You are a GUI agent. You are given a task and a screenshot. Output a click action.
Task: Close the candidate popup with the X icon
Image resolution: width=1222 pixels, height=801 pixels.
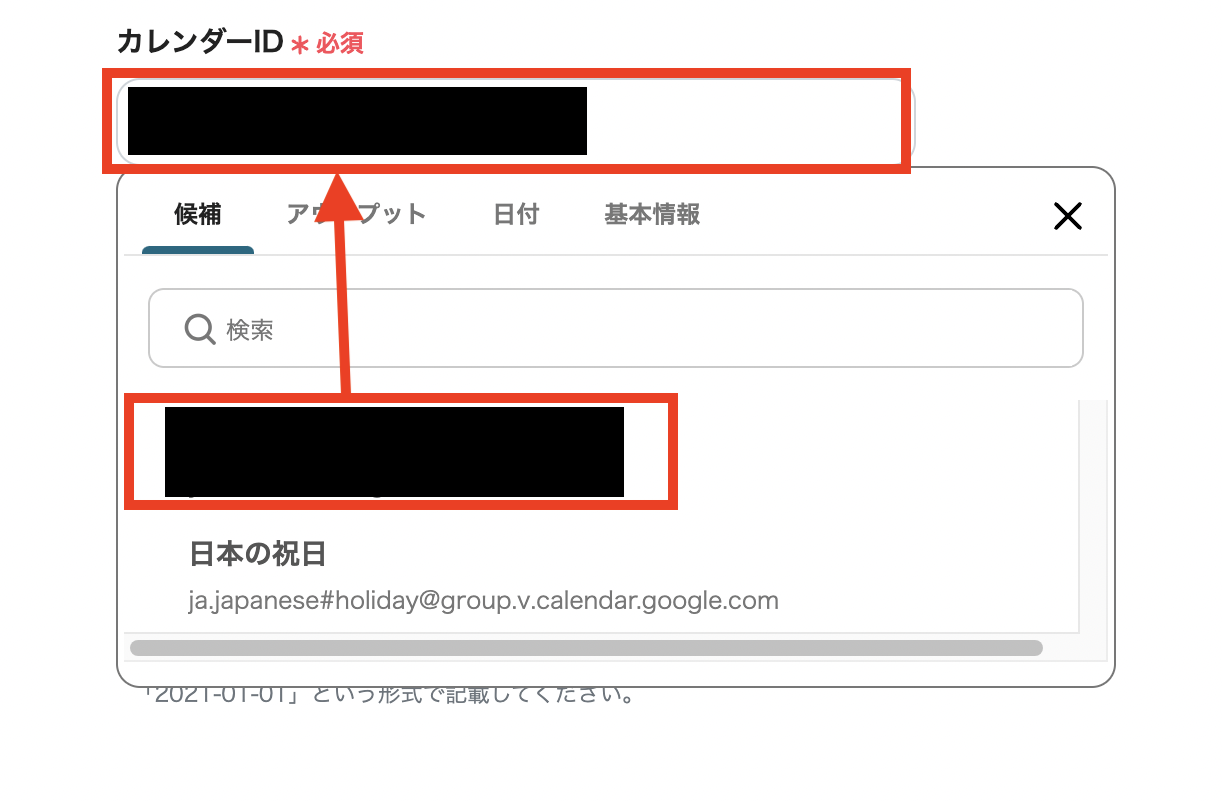pyautogui.click(x=1068, y=216)
